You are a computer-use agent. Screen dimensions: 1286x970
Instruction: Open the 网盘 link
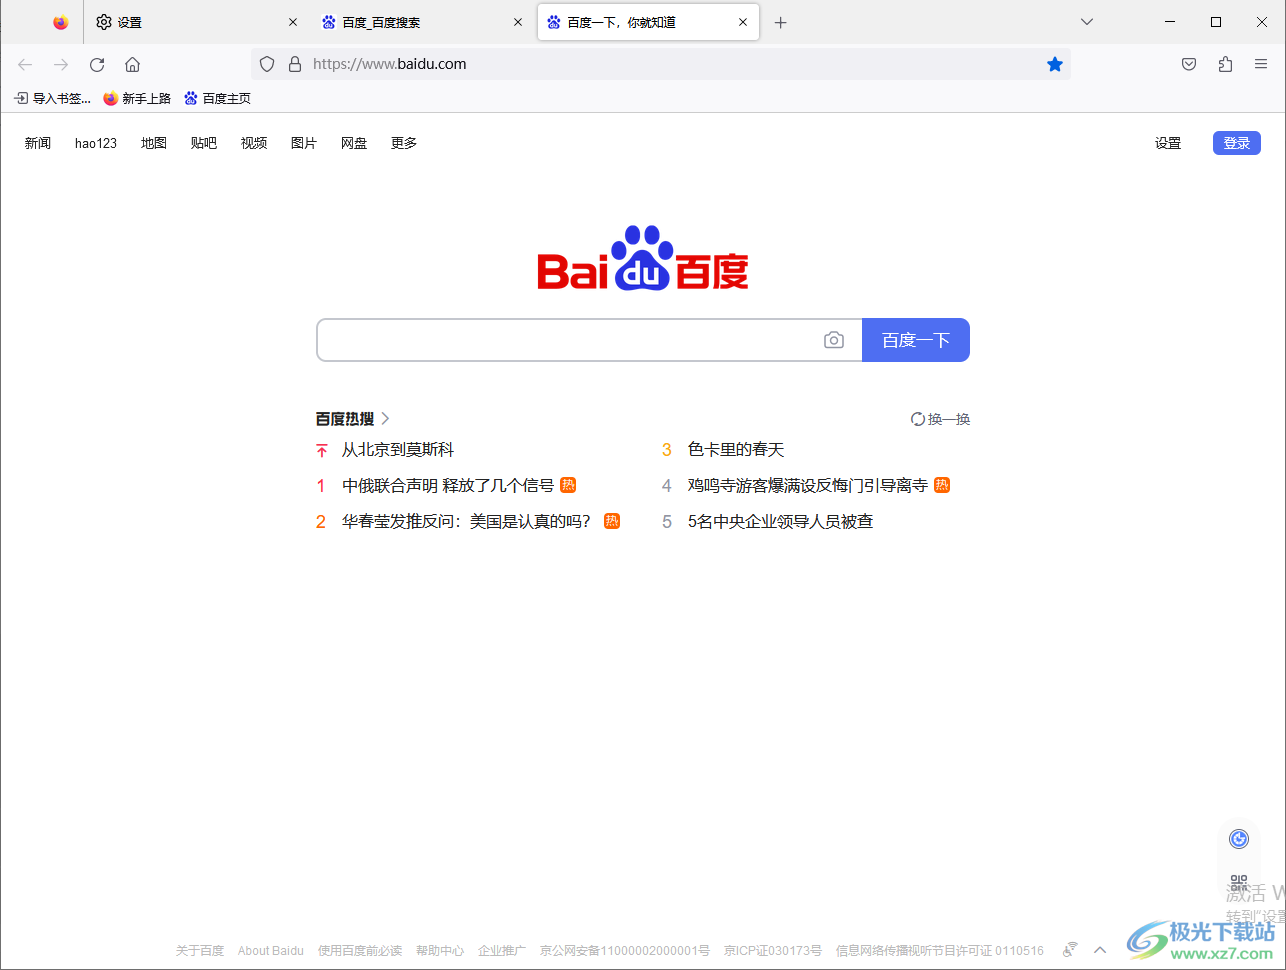tap(354, 143)
